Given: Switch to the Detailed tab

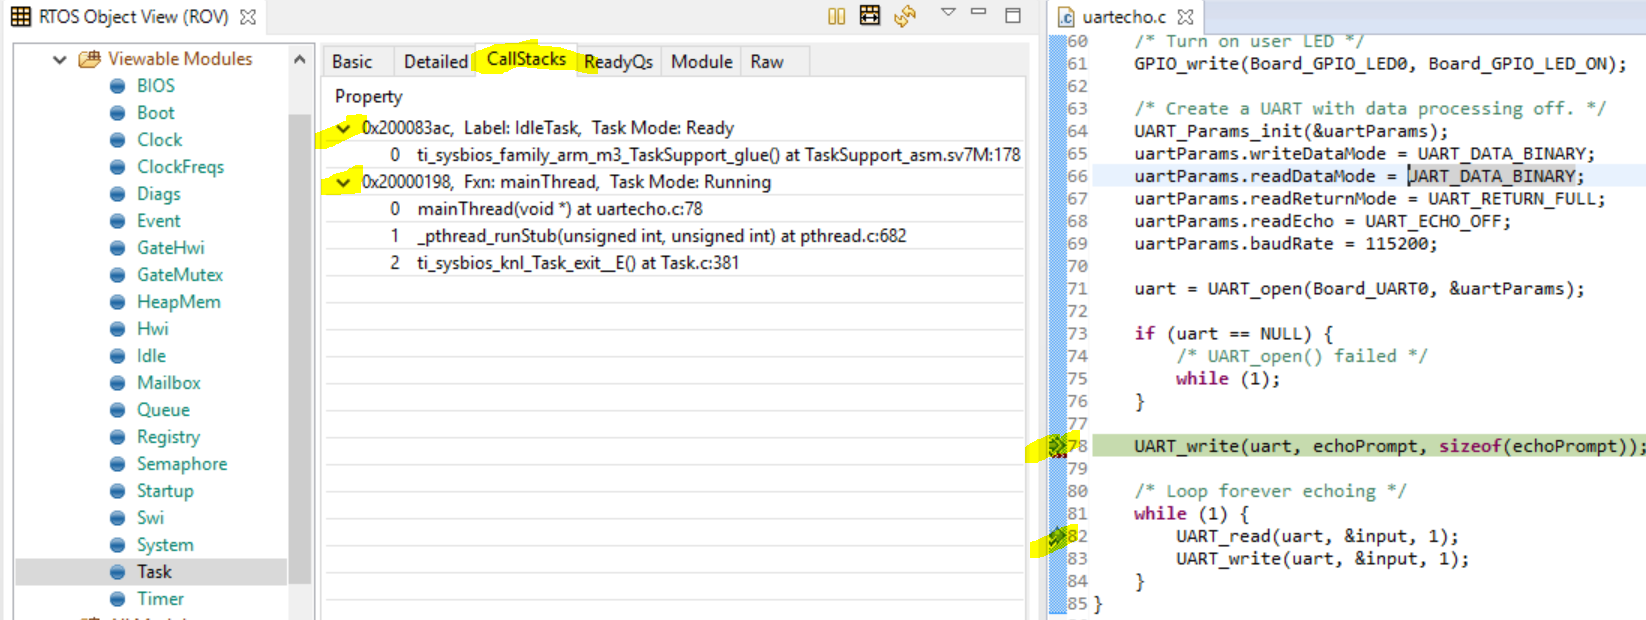Looking at the screenshot, I should [435, 62].
